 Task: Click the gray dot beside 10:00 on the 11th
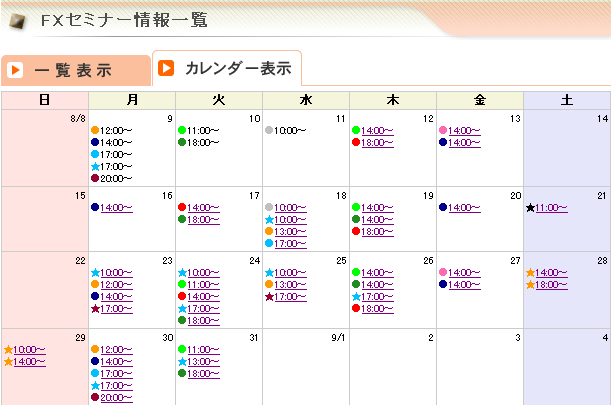(x=269, y=130)
